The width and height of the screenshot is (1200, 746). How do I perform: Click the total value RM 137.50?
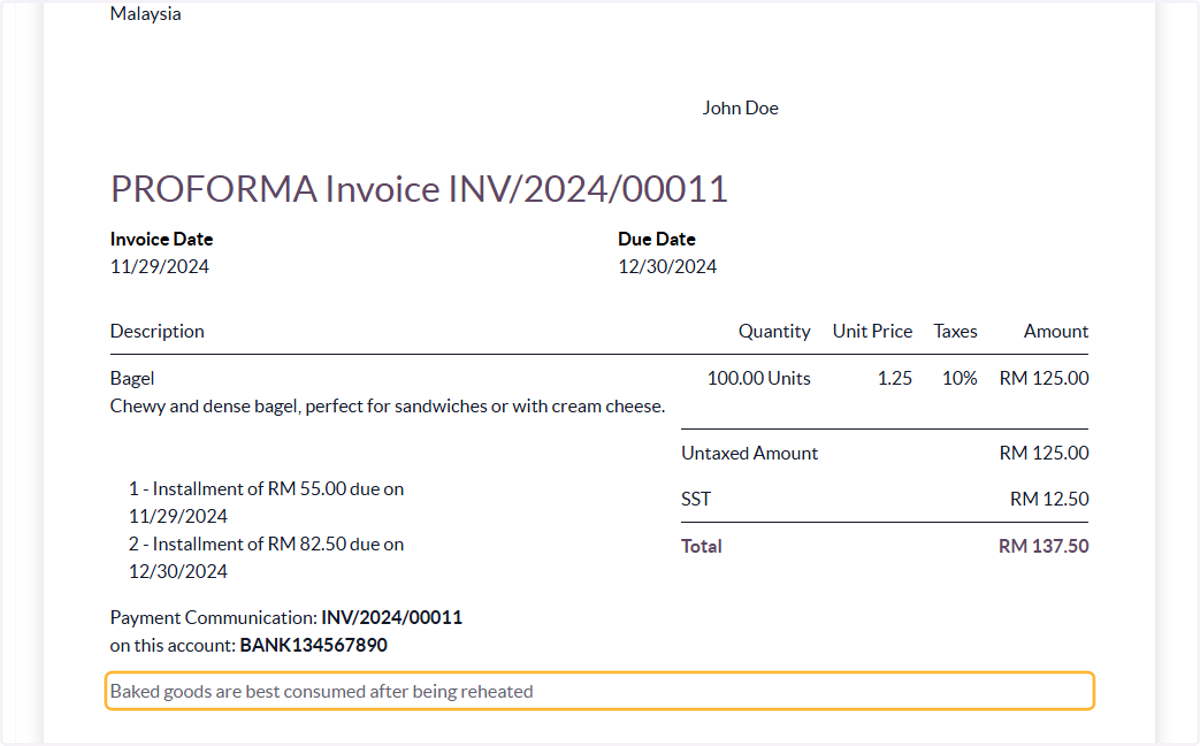pos(1044,546)
